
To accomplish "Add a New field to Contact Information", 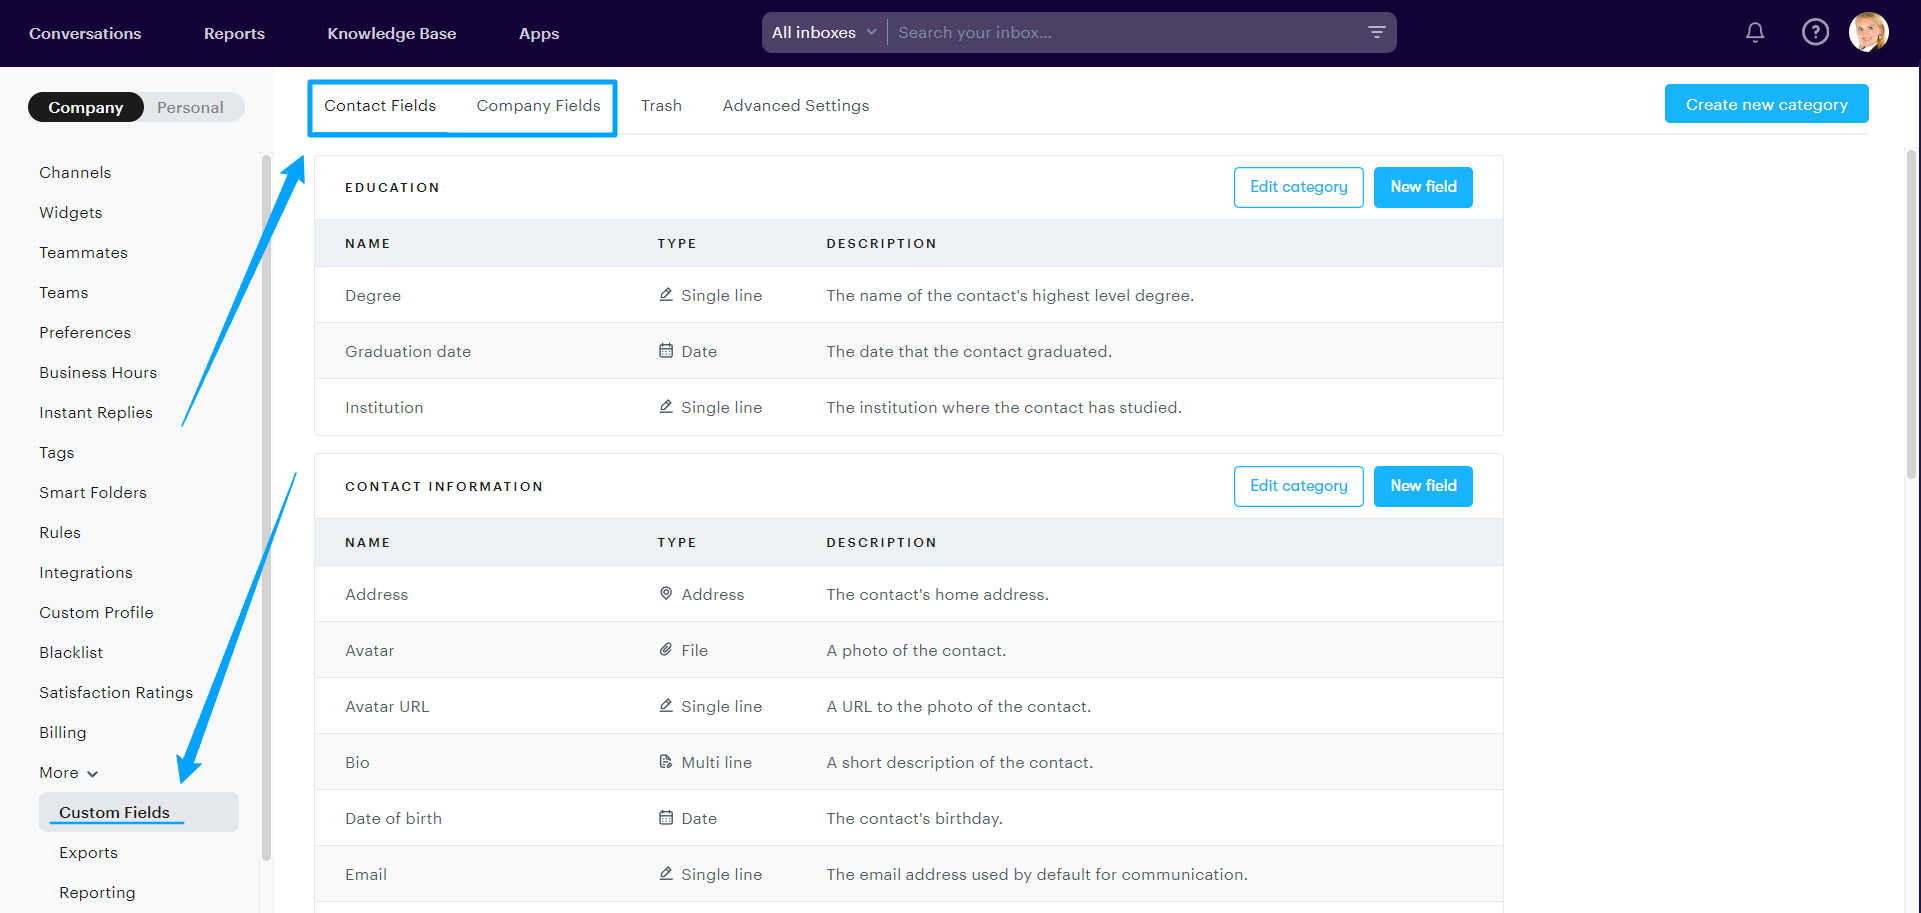I will pyautogui.click(x=1423, y=486).
